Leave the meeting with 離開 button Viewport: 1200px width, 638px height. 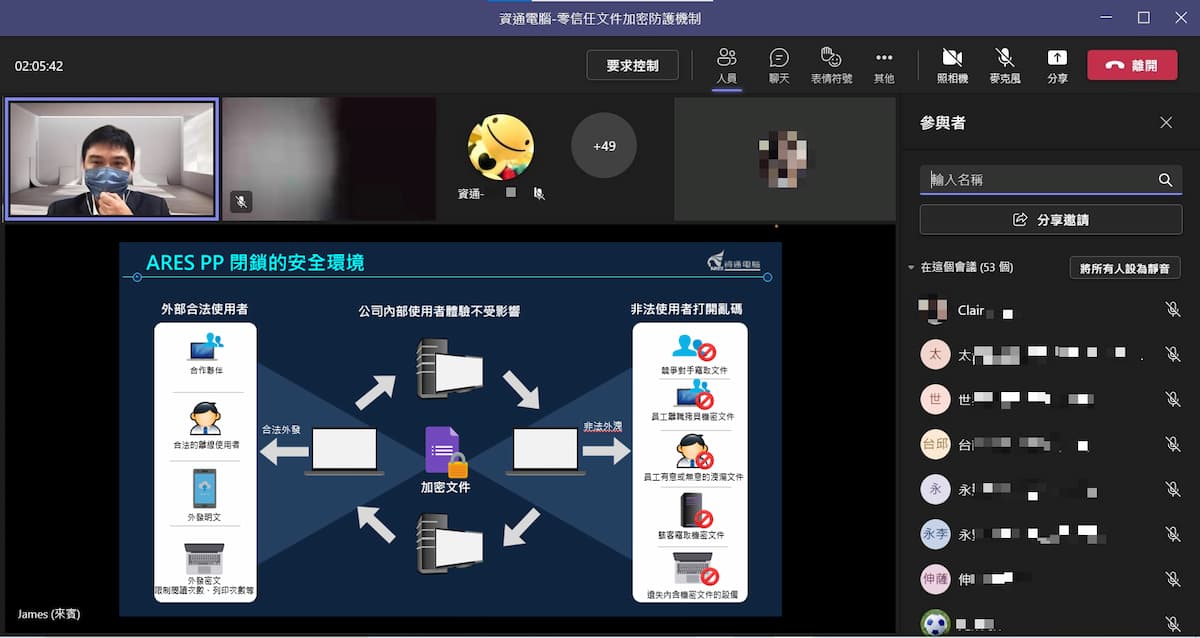click(x=1132, y=65)
